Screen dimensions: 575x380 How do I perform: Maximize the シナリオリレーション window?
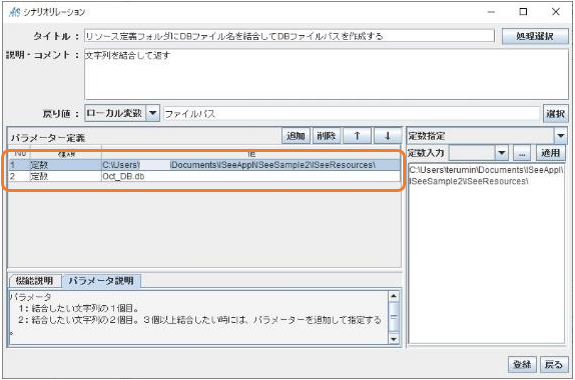click(523, 12)
